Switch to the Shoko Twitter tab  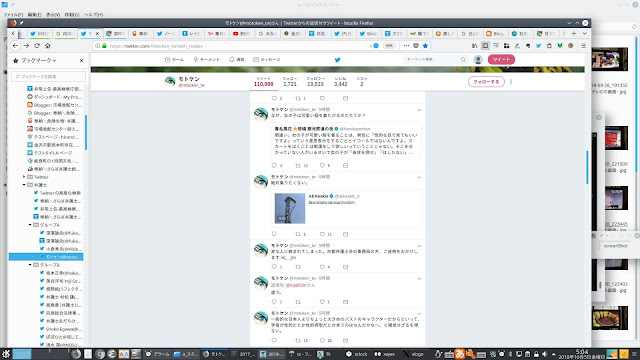pyautogui.click(x=369, y=33)
